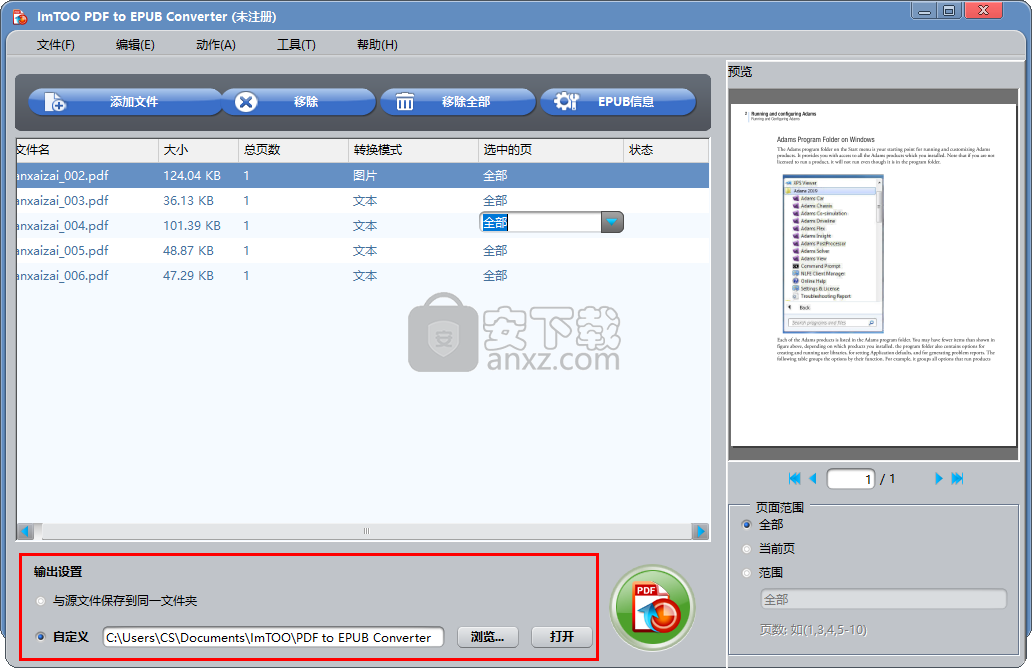The image size is (1032, 668).
Task: Open the 文件(F) menu
Action: (x=55, y=45)
